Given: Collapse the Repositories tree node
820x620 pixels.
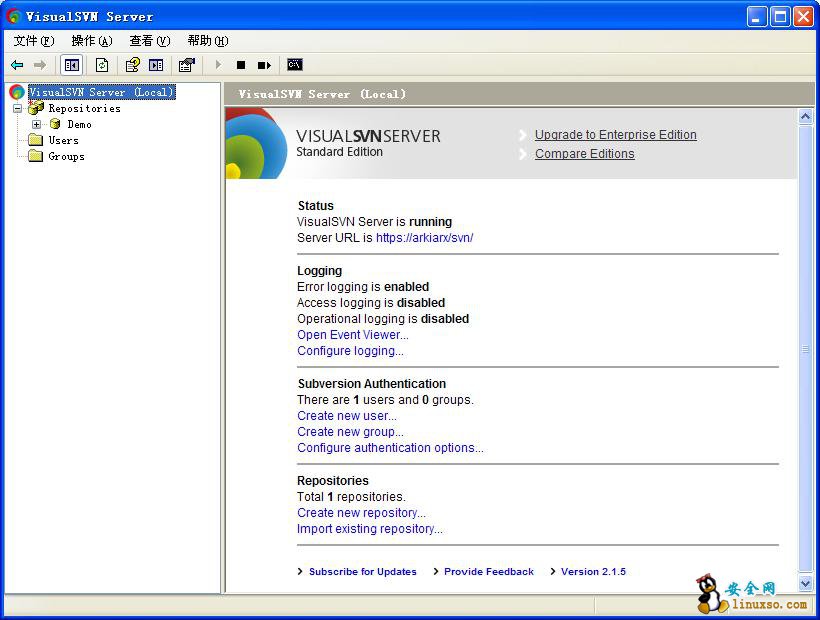Looking at the screenshot, I should pos(17,108).
